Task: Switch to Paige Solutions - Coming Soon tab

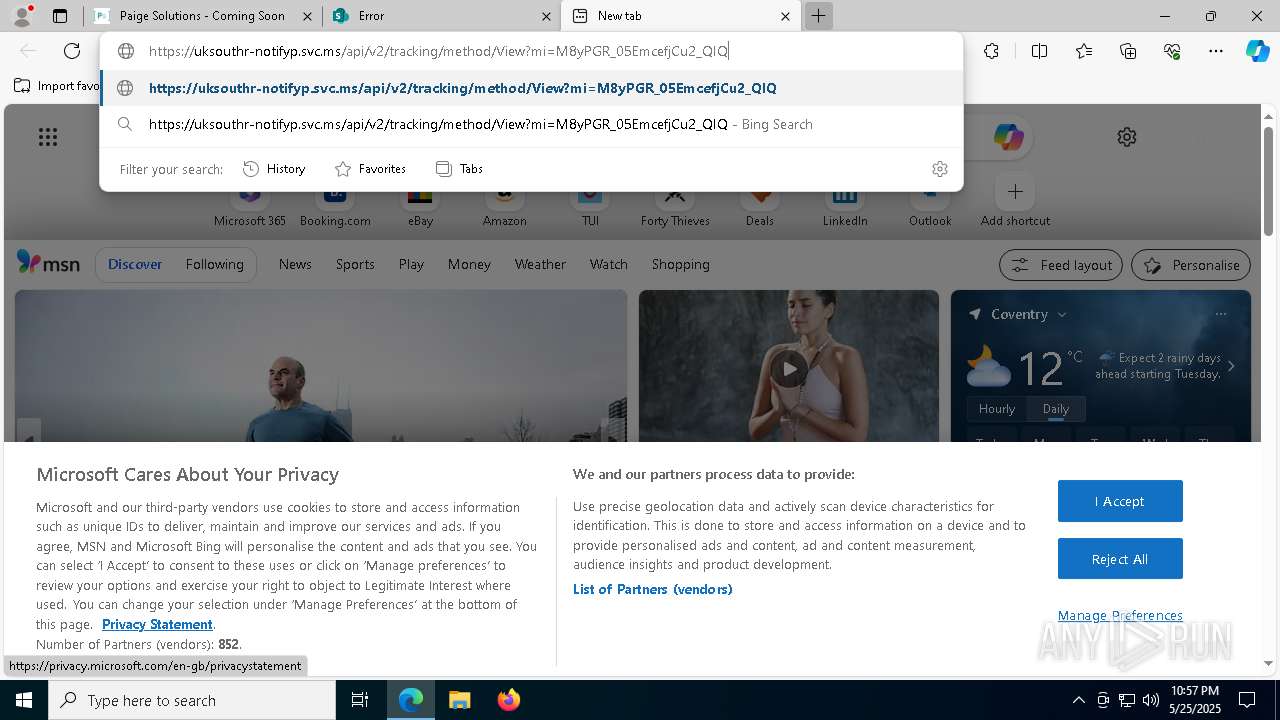Action: pos(204,16)
